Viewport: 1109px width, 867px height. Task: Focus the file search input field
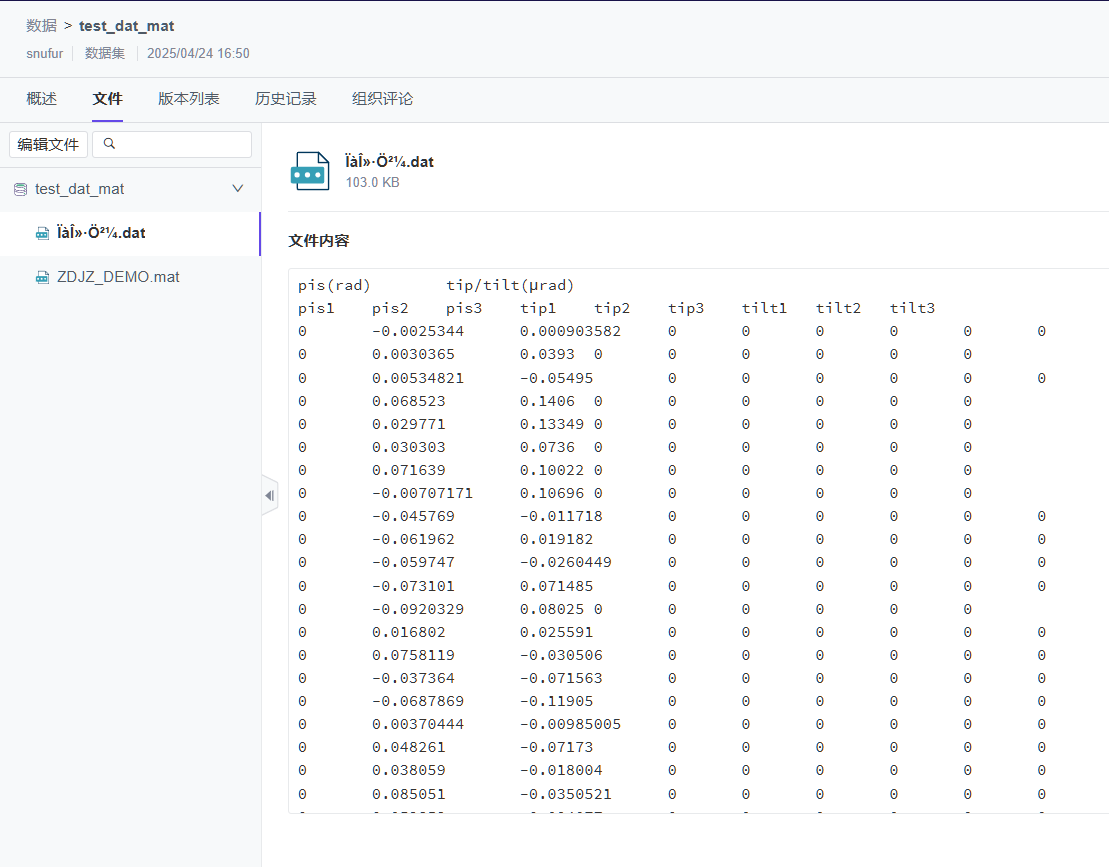tap(172, 144)
